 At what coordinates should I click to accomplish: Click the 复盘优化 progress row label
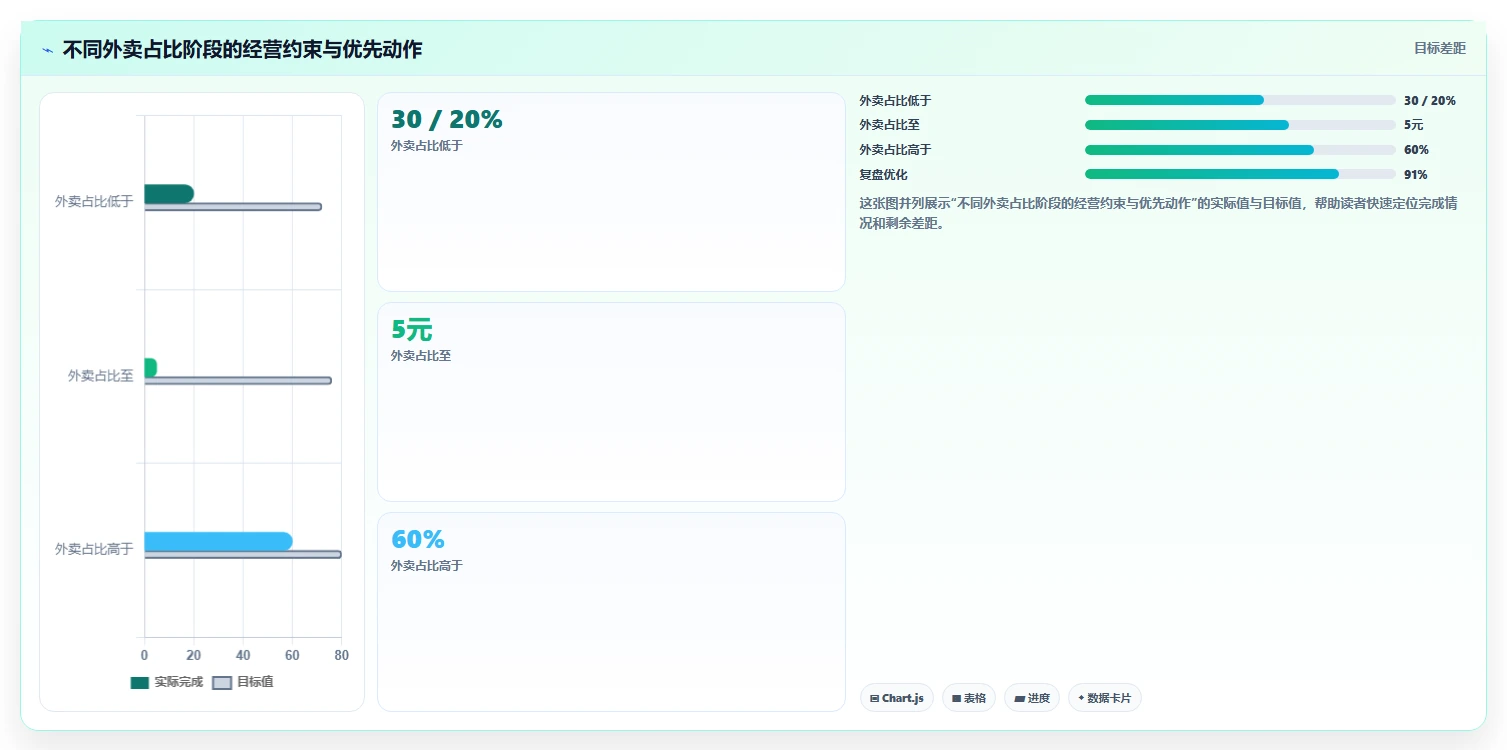[x=884, y=174]
